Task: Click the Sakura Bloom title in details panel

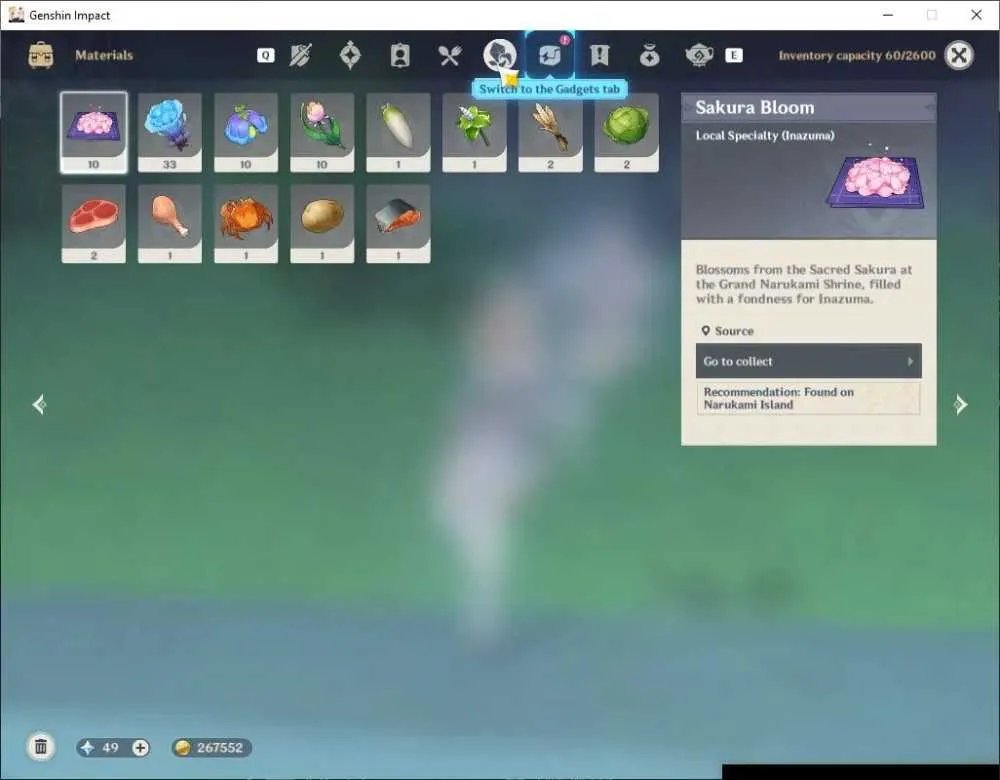Action: [754, 107]
